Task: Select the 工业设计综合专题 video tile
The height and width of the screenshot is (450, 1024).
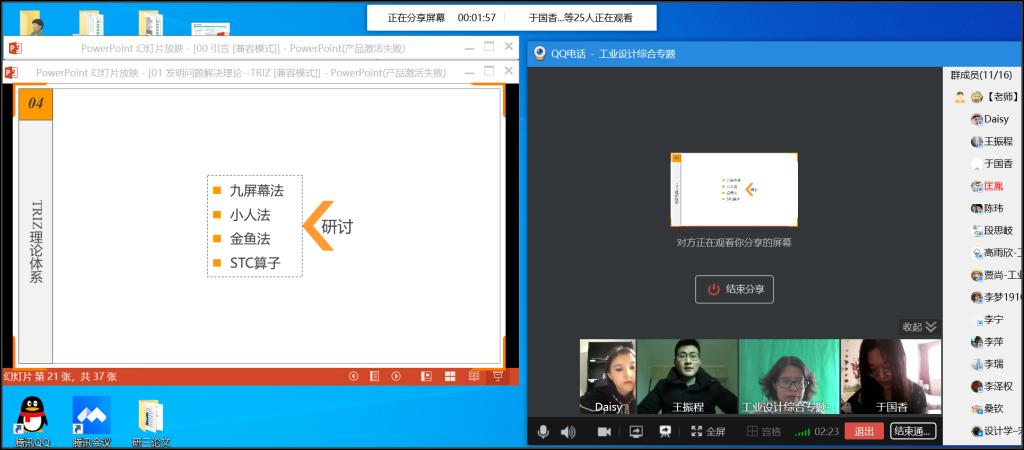Action: [x=789, y=376]
